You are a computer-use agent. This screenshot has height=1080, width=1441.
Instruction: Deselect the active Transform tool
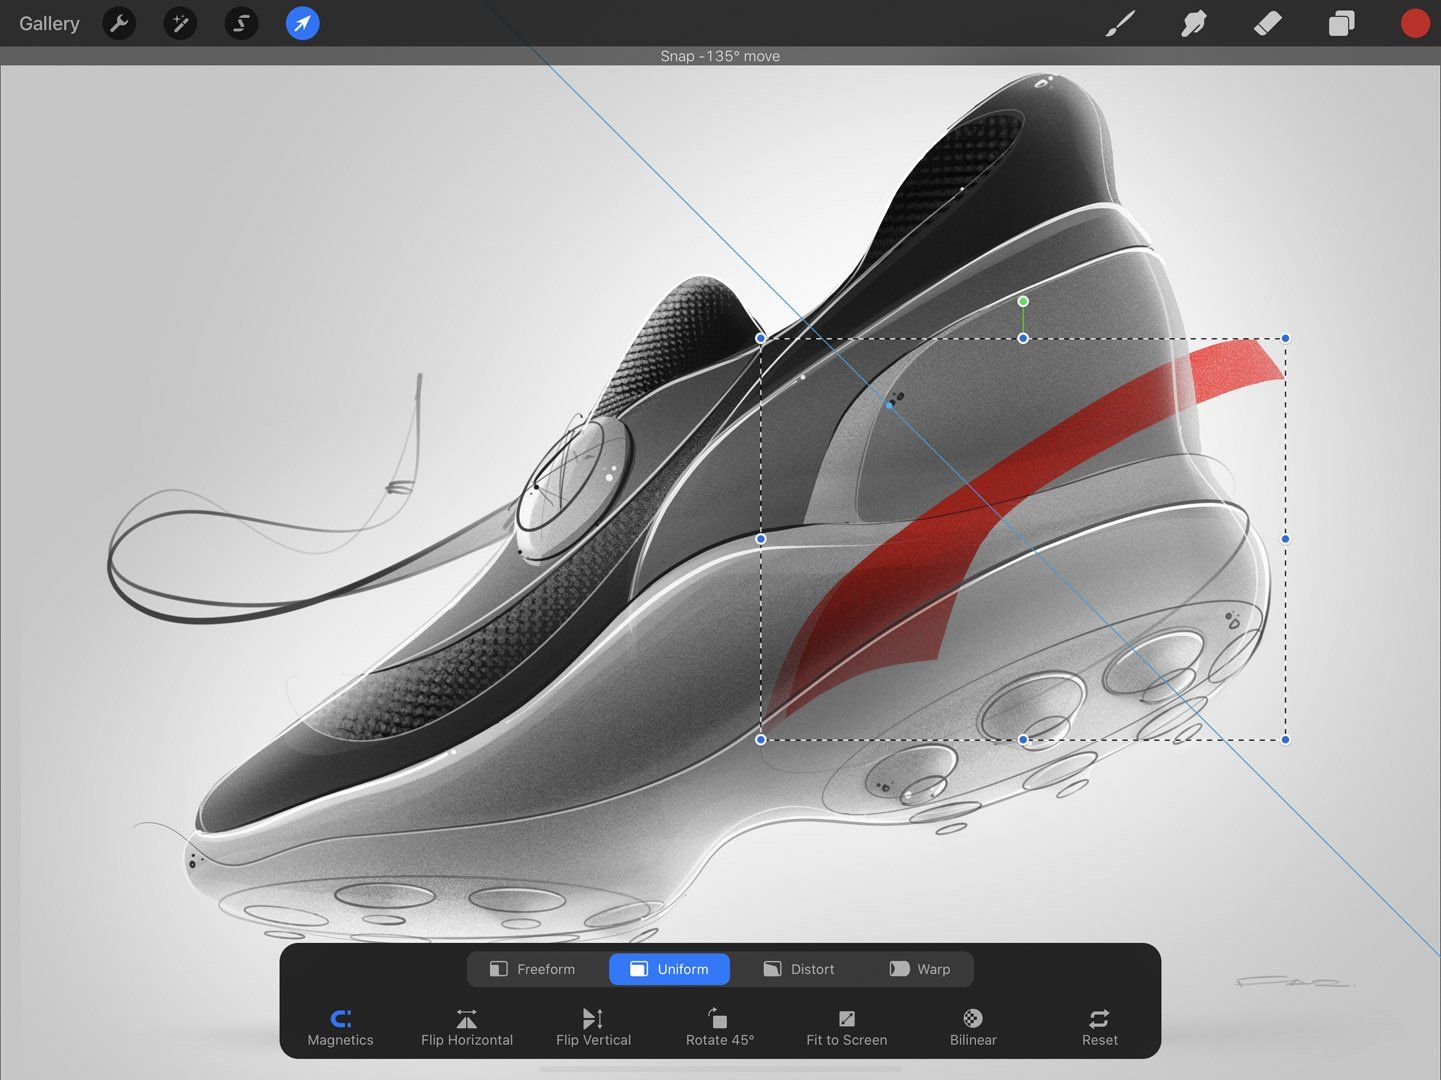click(302, 23)
